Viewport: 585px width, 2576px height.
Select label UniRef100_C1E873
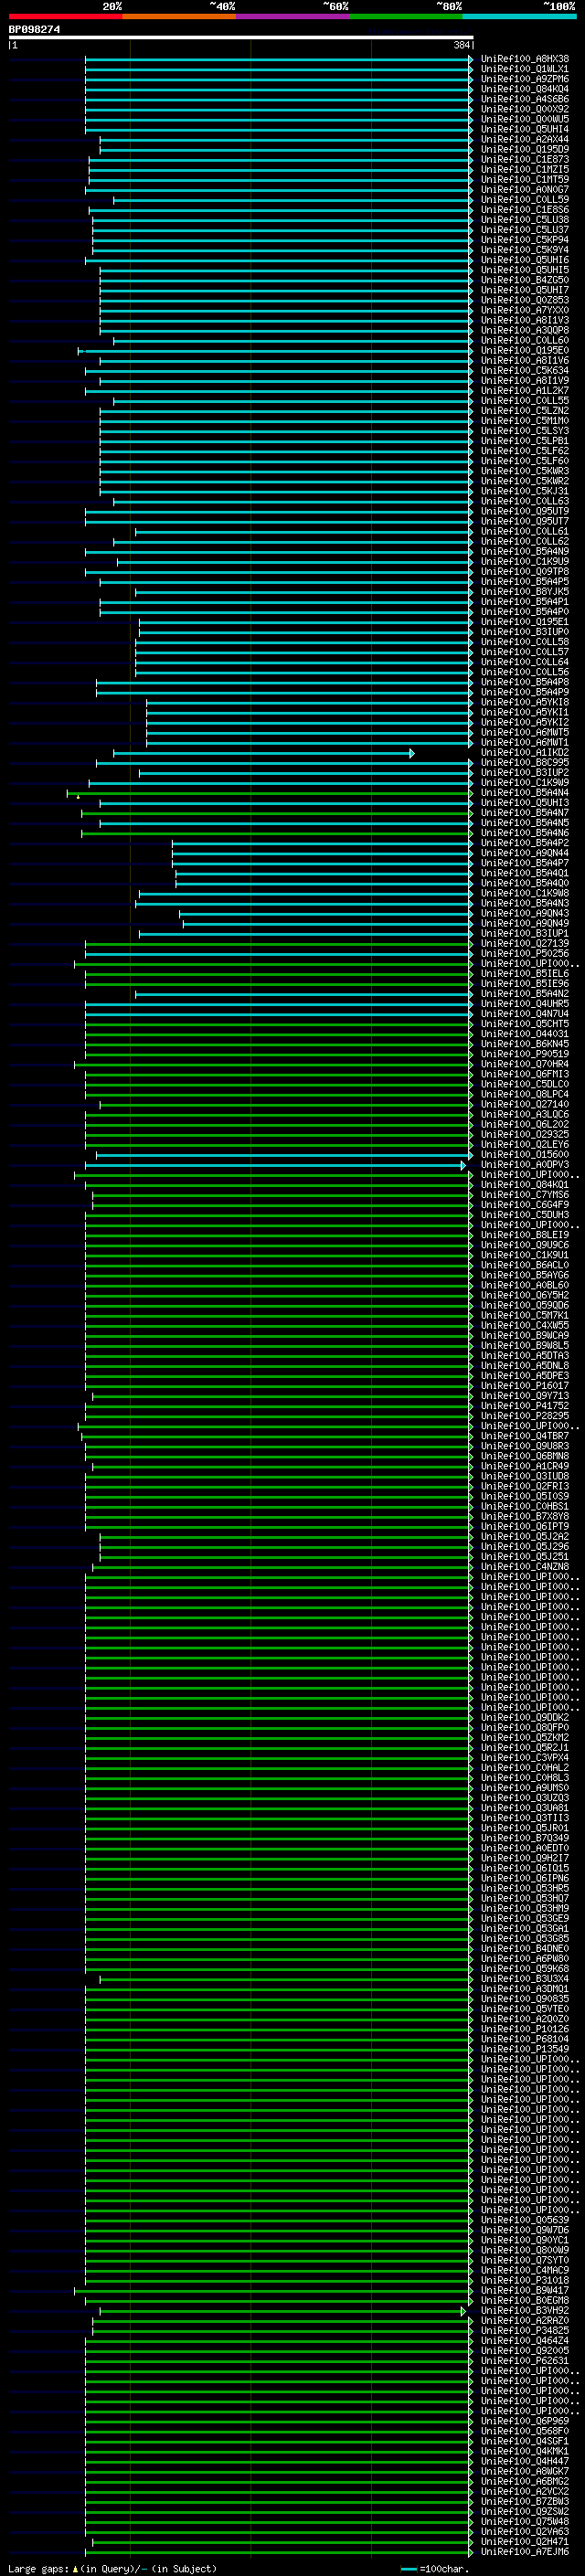tap(524, 159)
